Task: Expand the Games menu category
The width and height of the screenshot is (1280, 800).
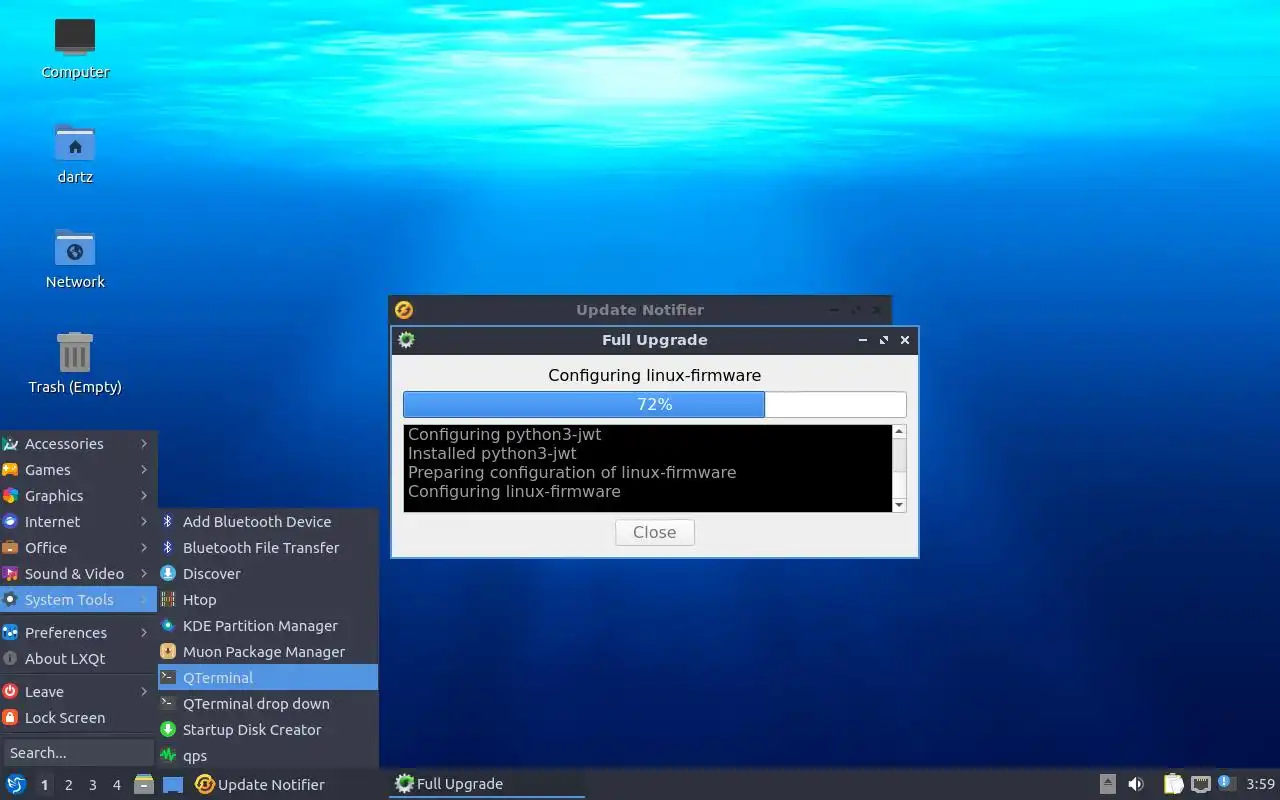Action: click(x=78, y=469)
